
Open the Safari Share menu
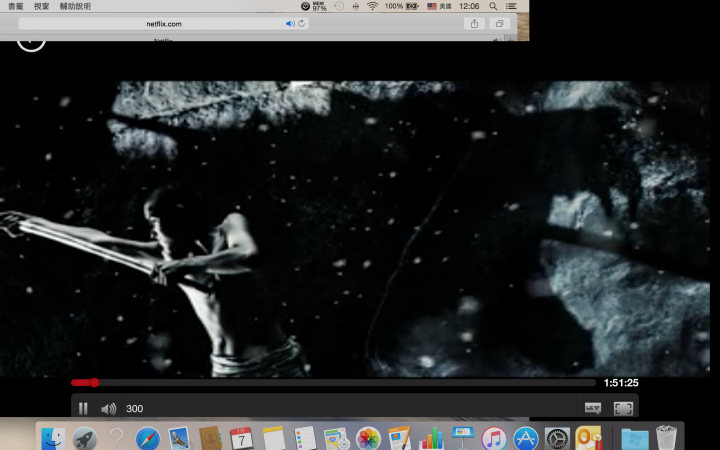(x=474, y=23)
